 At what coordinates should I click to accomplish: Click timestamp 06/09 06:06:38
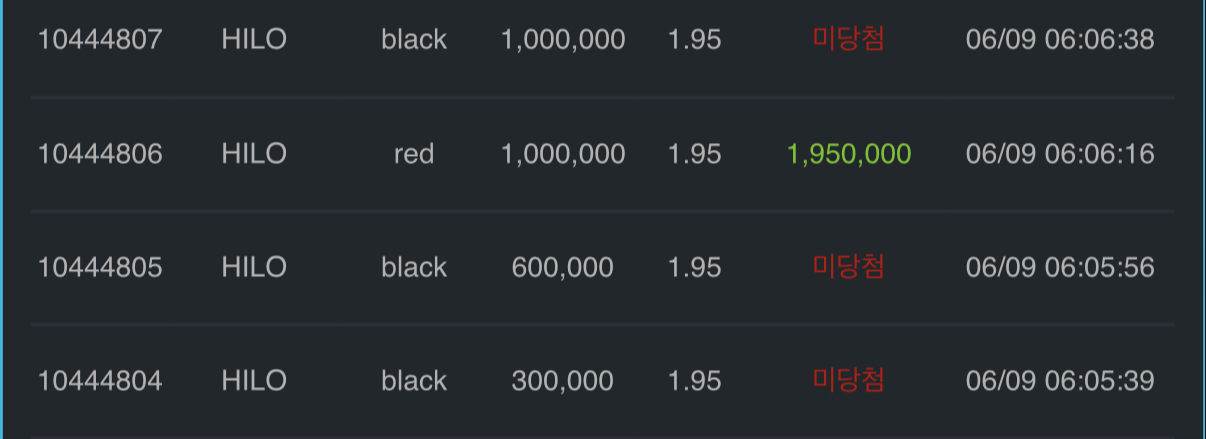[1060, 40]
